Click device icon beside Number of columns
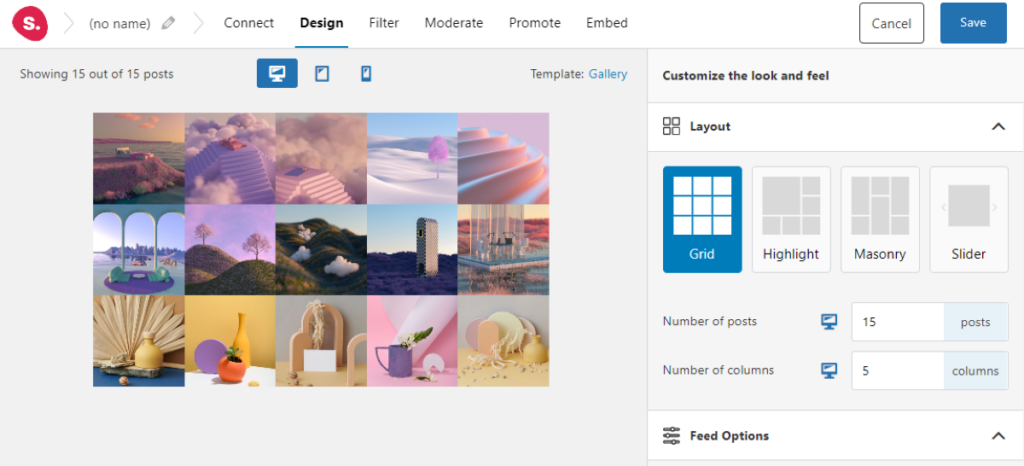 (x=829, y=370)
